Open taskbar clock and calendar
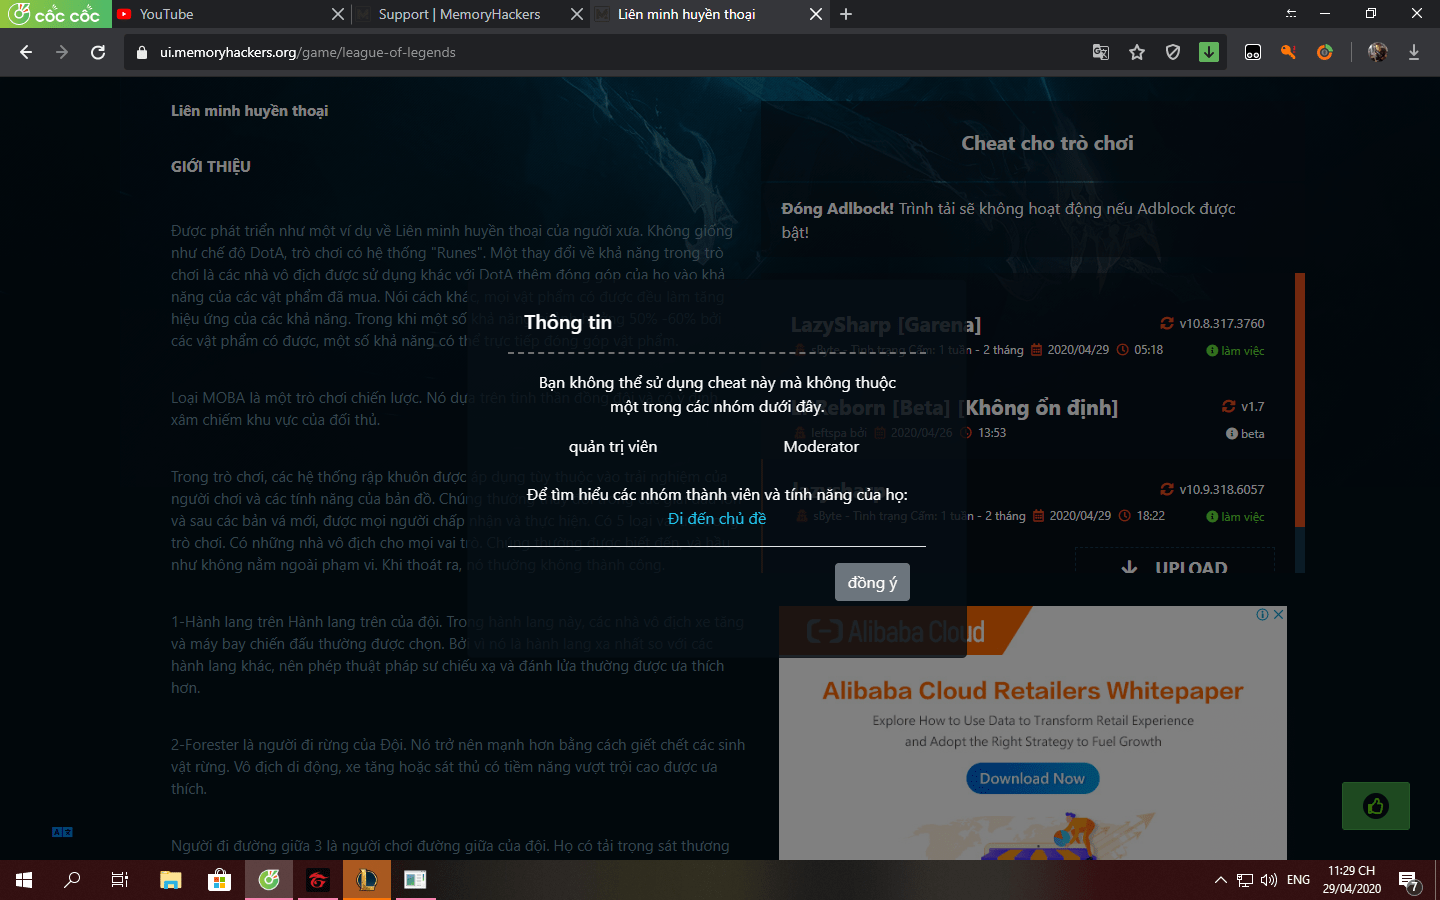 (x=1351, y=880)
